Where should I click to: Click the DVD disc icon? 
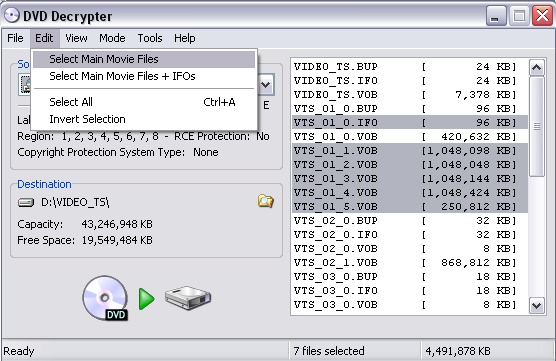coord(105,298)
